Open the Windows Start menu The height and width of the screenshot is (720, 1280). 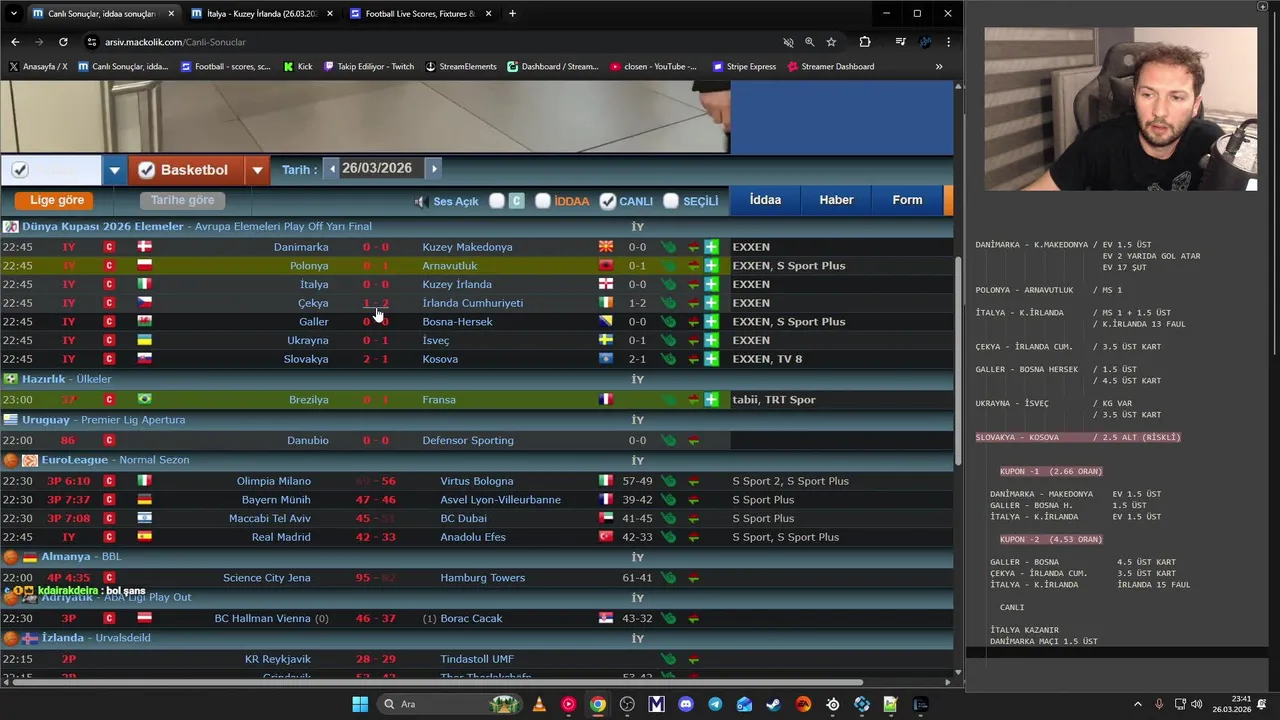(360, 704)
